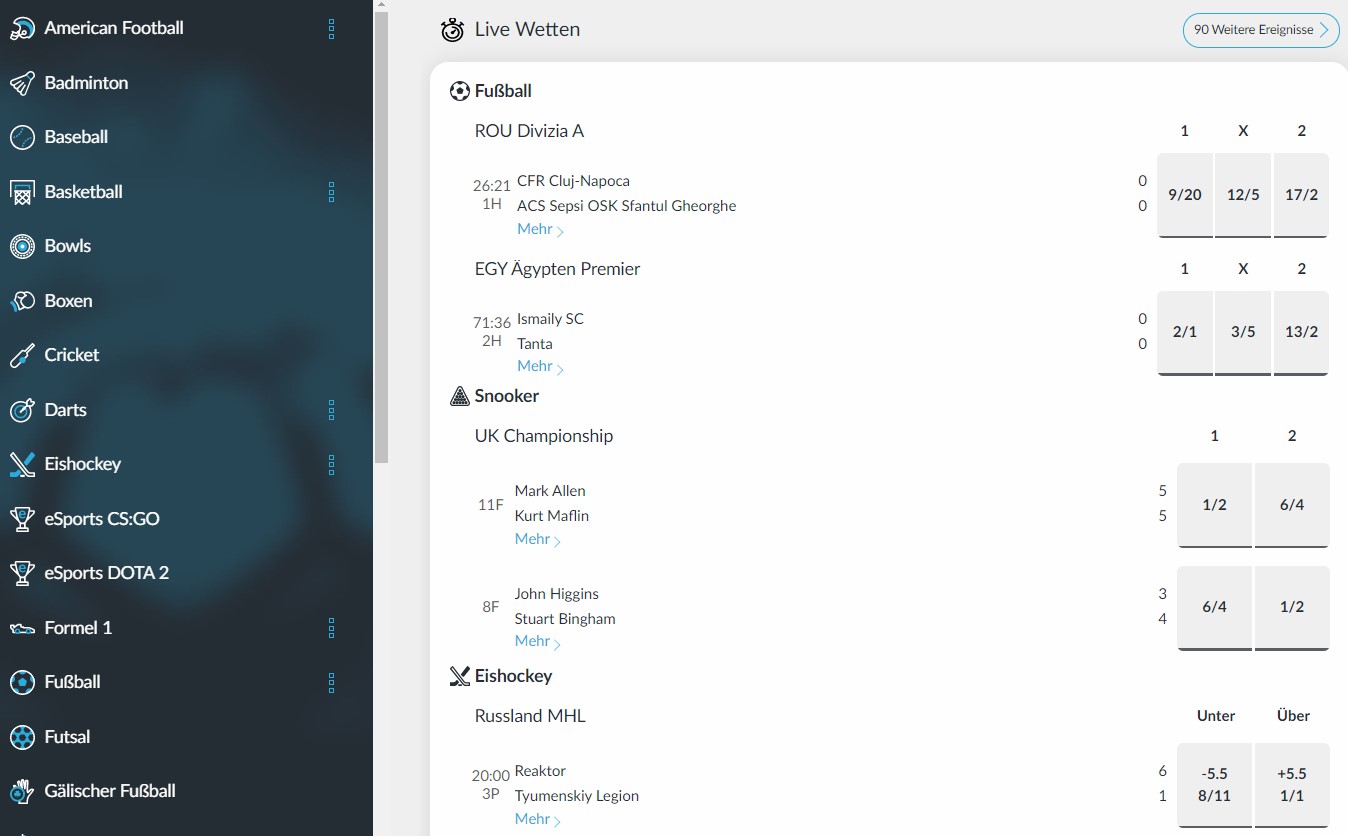Select 2/1 odds for Ismaily SC
This screenshot has width=1348, height=836.
click(1185, 333)
